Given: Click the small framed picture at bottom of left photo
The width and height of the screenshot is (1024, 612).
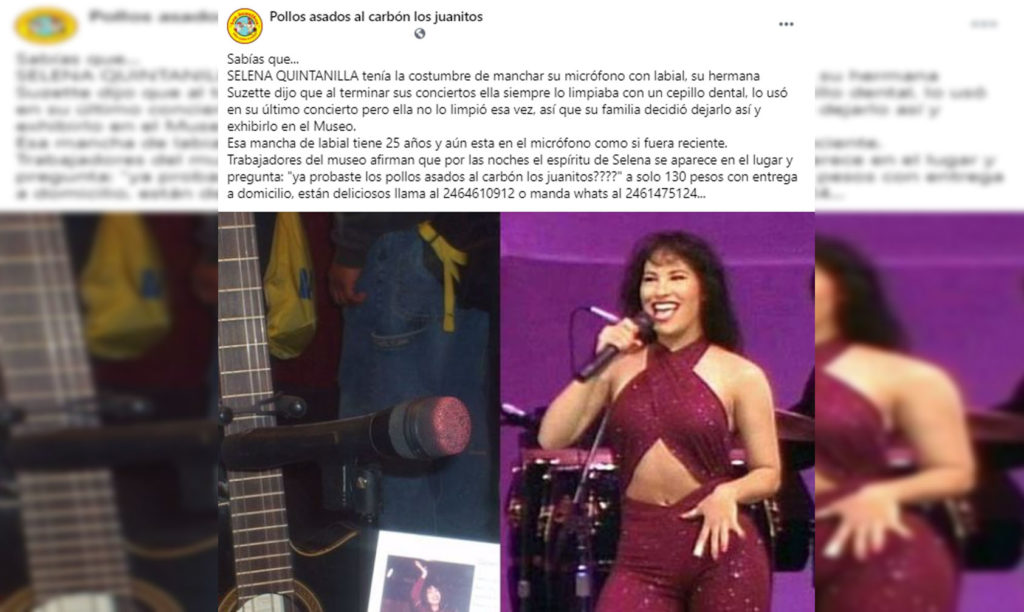Looking at the screenshot, I should click(x=434, y=572).
